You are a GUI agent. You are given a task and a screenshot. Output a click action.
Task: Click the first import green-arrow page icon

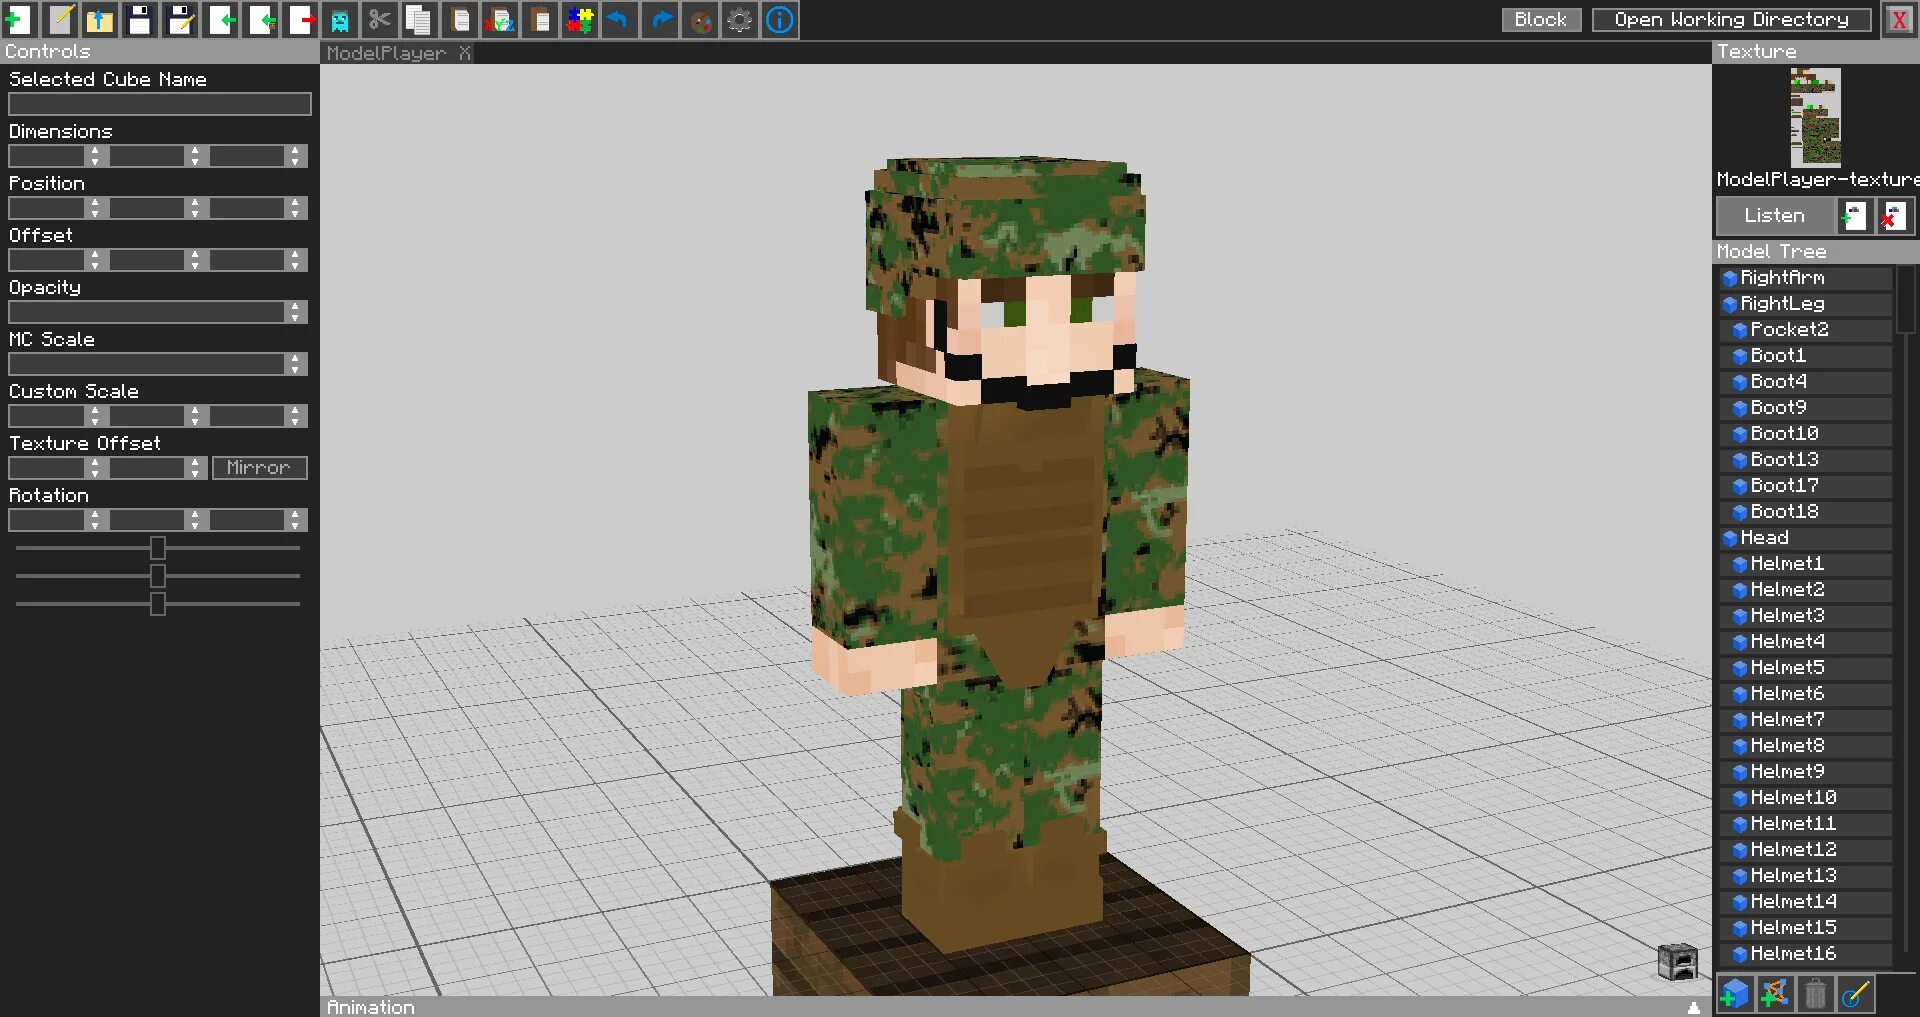pyautogui.click(x=220, y=19)
